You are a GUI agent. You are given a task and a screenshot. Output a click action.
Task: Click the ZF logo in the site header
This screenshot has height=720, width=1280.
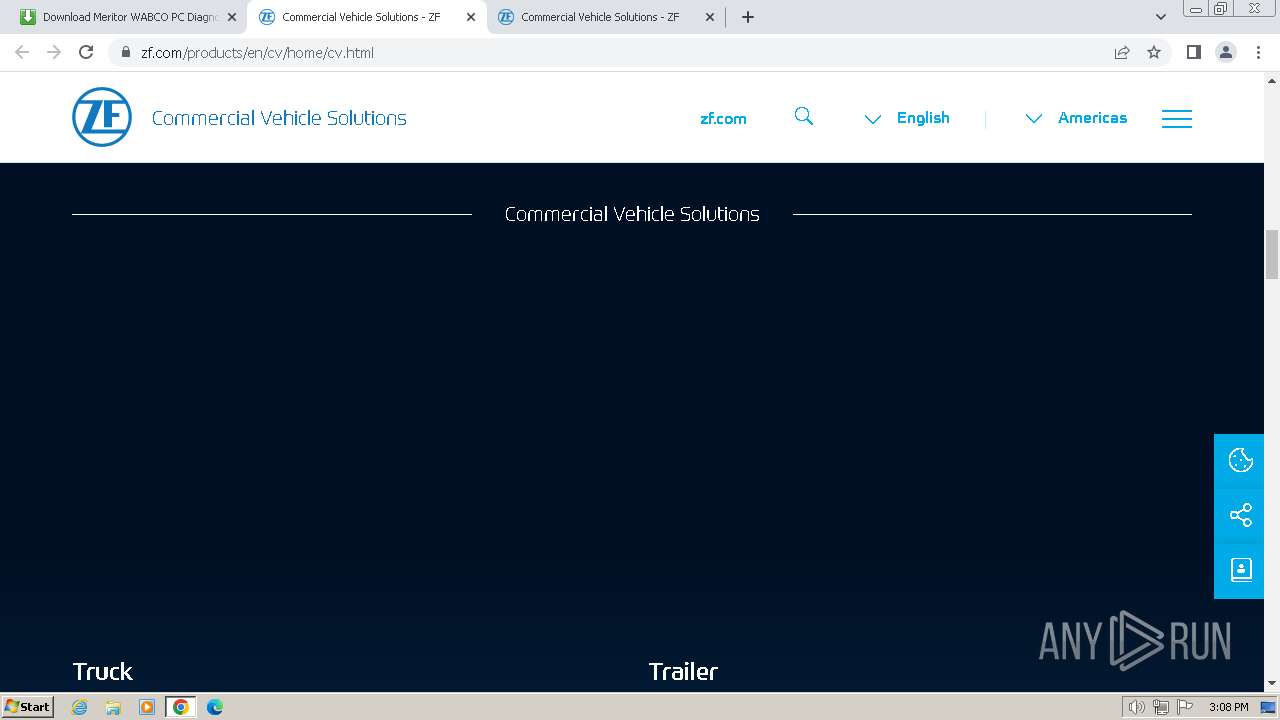pyautogui.click(x=102, y=117)
